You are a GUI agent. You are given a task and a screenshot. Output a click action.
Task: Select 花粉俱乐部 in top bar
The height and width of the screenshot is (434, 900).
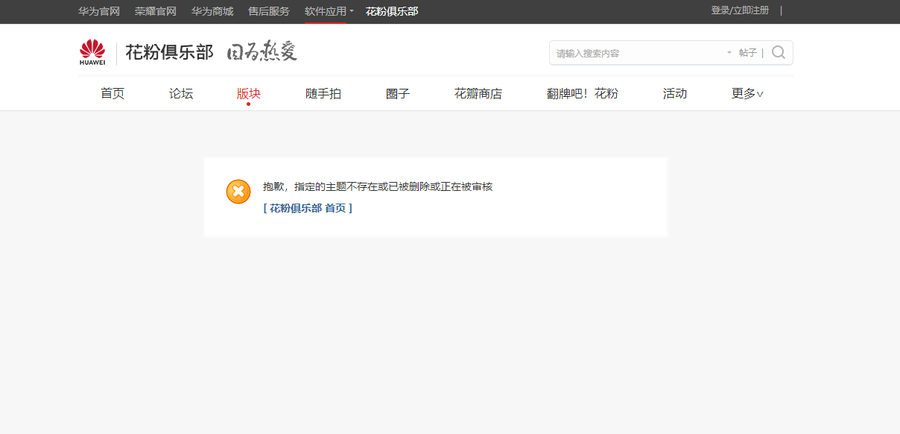pos(392,11)
